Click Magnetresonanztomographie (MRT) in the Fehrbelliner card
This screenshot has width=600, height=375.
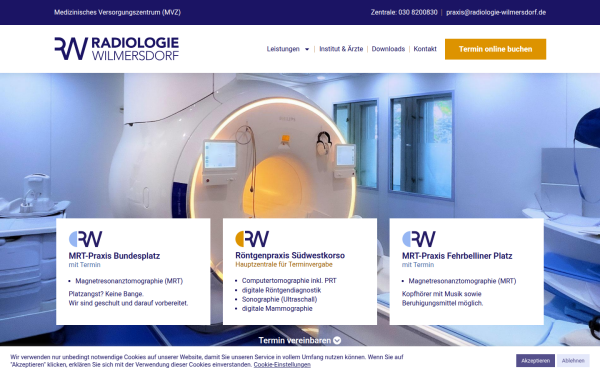(462, 281)
